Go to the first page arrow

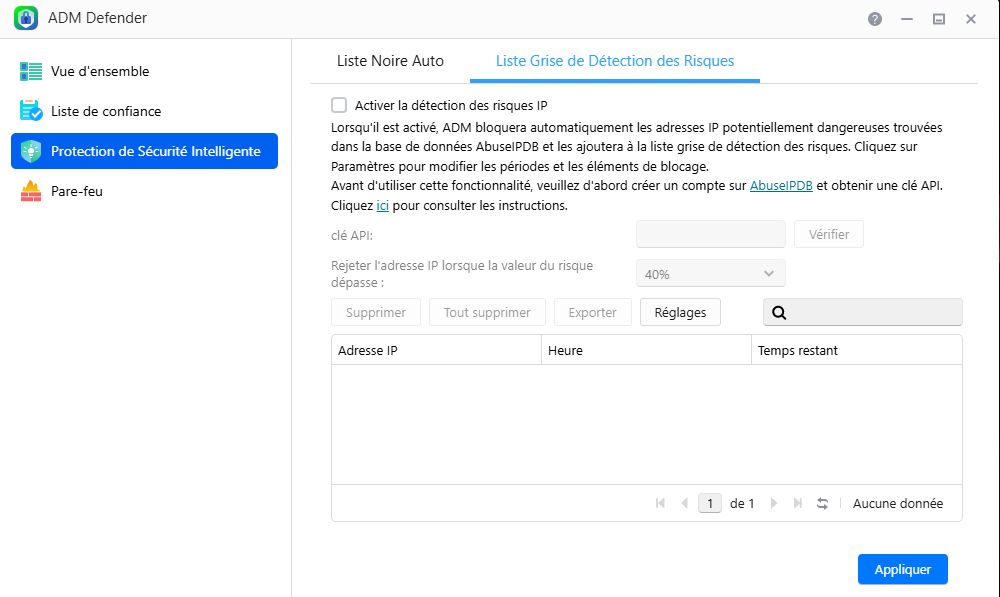pyautogui.click(x=660, y=504)
